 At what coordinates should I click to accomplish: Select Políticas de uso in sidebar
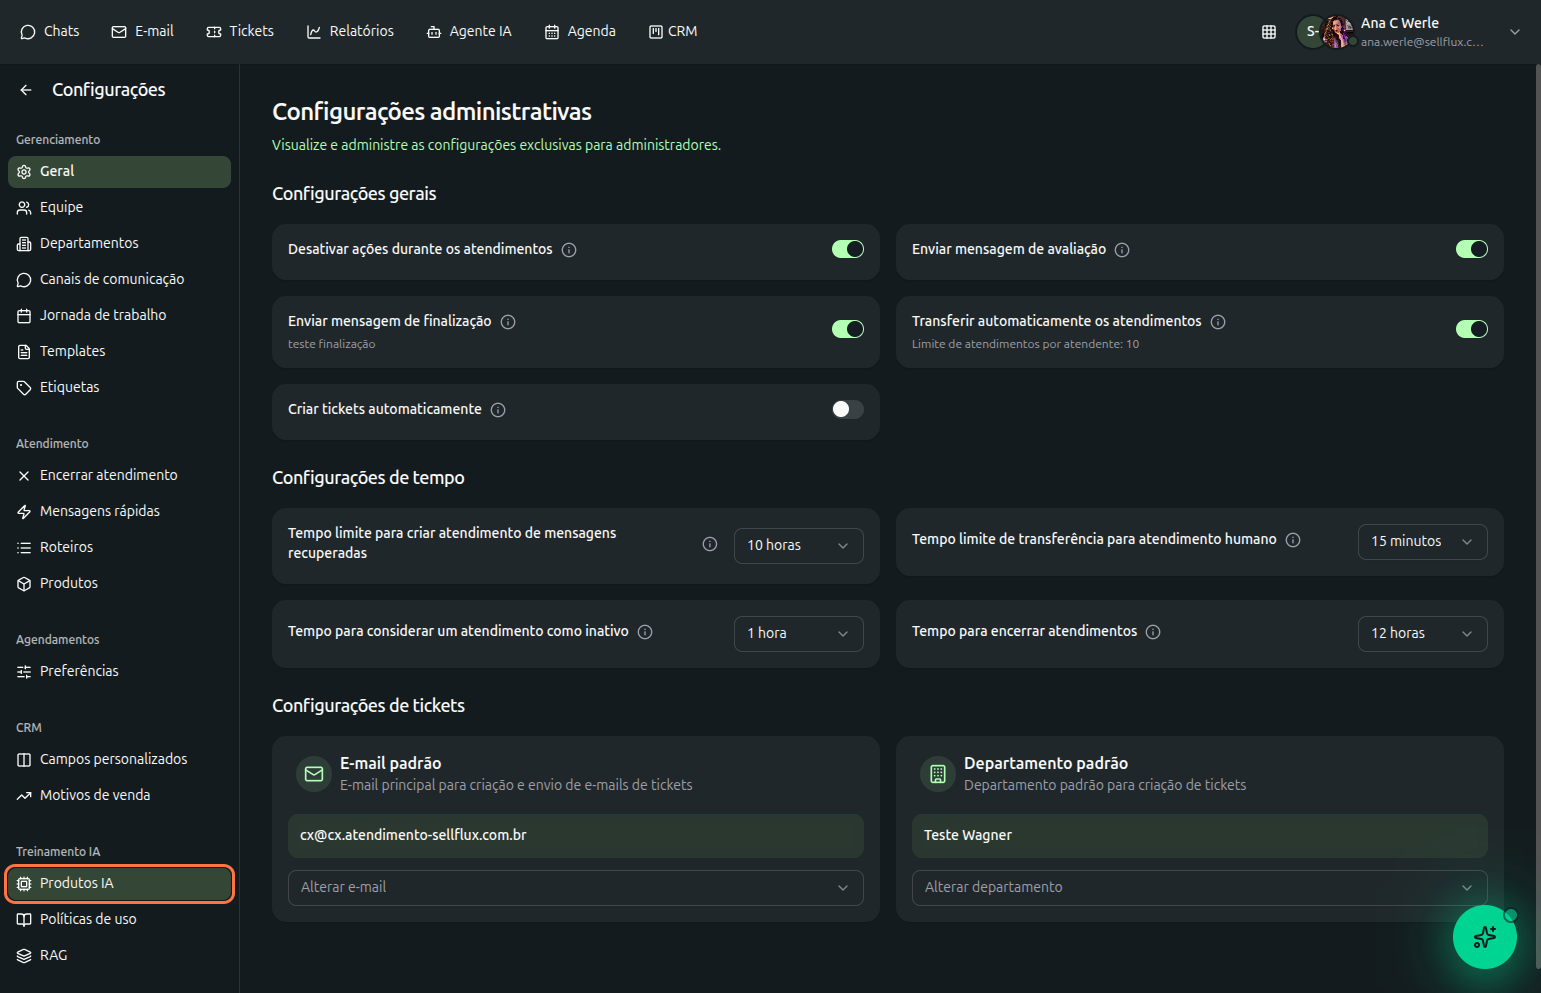tap(88, 919)
